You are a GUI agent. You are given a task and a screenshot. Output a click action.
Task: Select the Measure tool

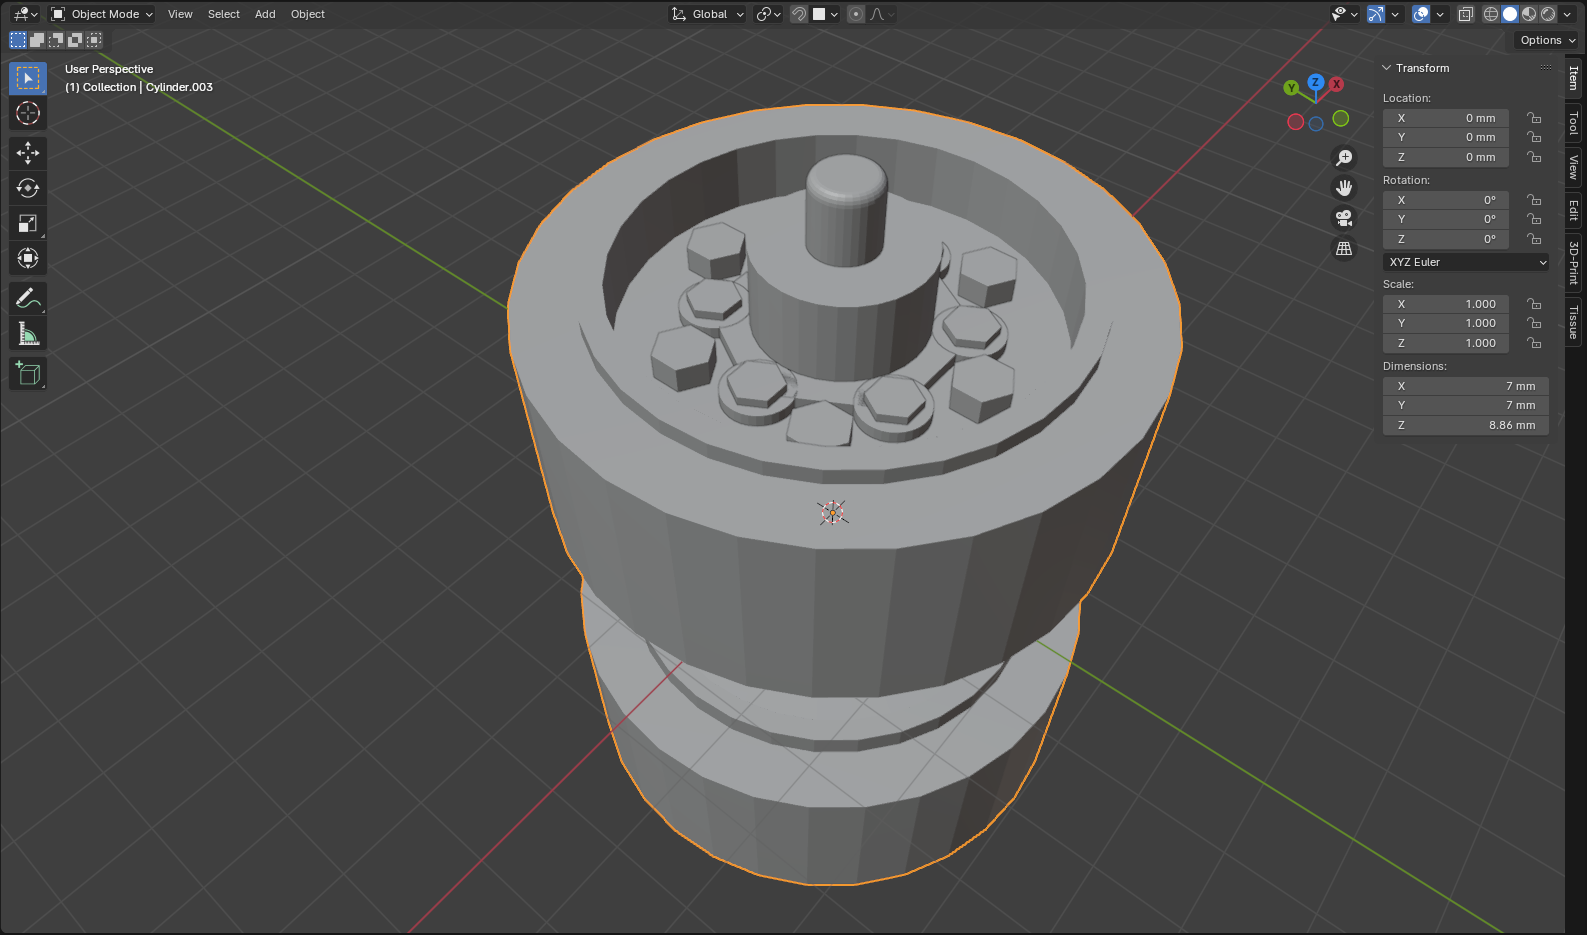(x=28, y=334)
